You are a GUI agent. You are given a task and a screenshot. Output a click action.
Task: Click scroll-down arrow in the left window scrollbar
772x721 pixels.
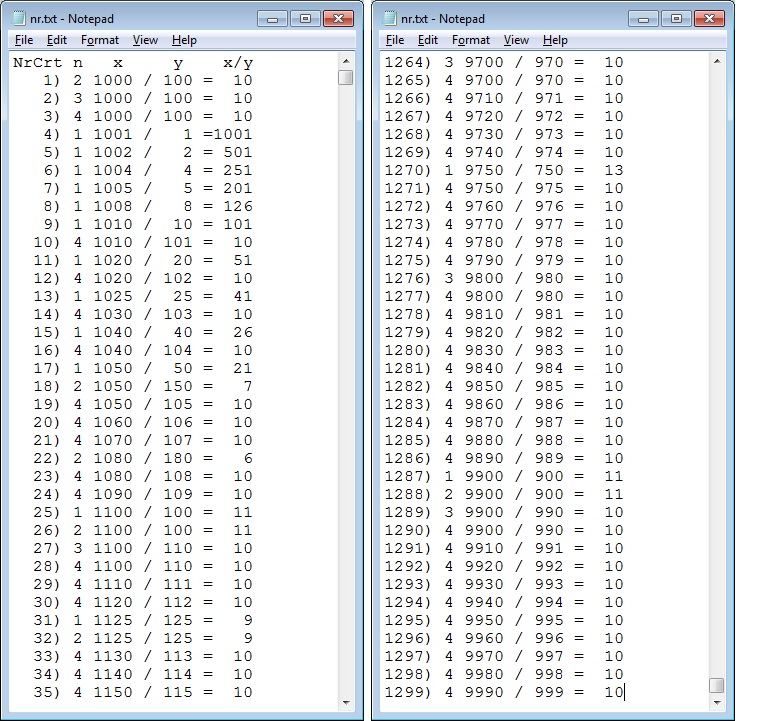pos(346,703)
